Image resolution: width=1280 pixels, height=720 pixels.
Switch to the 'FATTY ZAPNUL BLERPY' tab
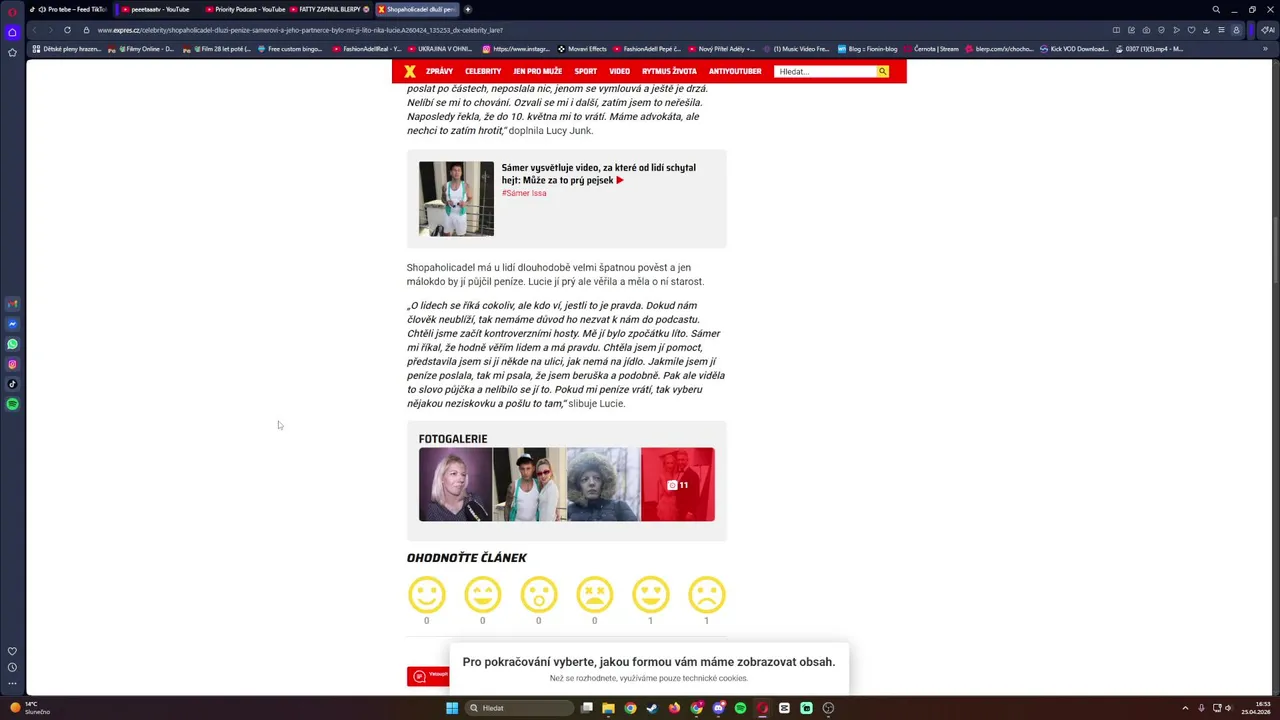pos(329,9)
